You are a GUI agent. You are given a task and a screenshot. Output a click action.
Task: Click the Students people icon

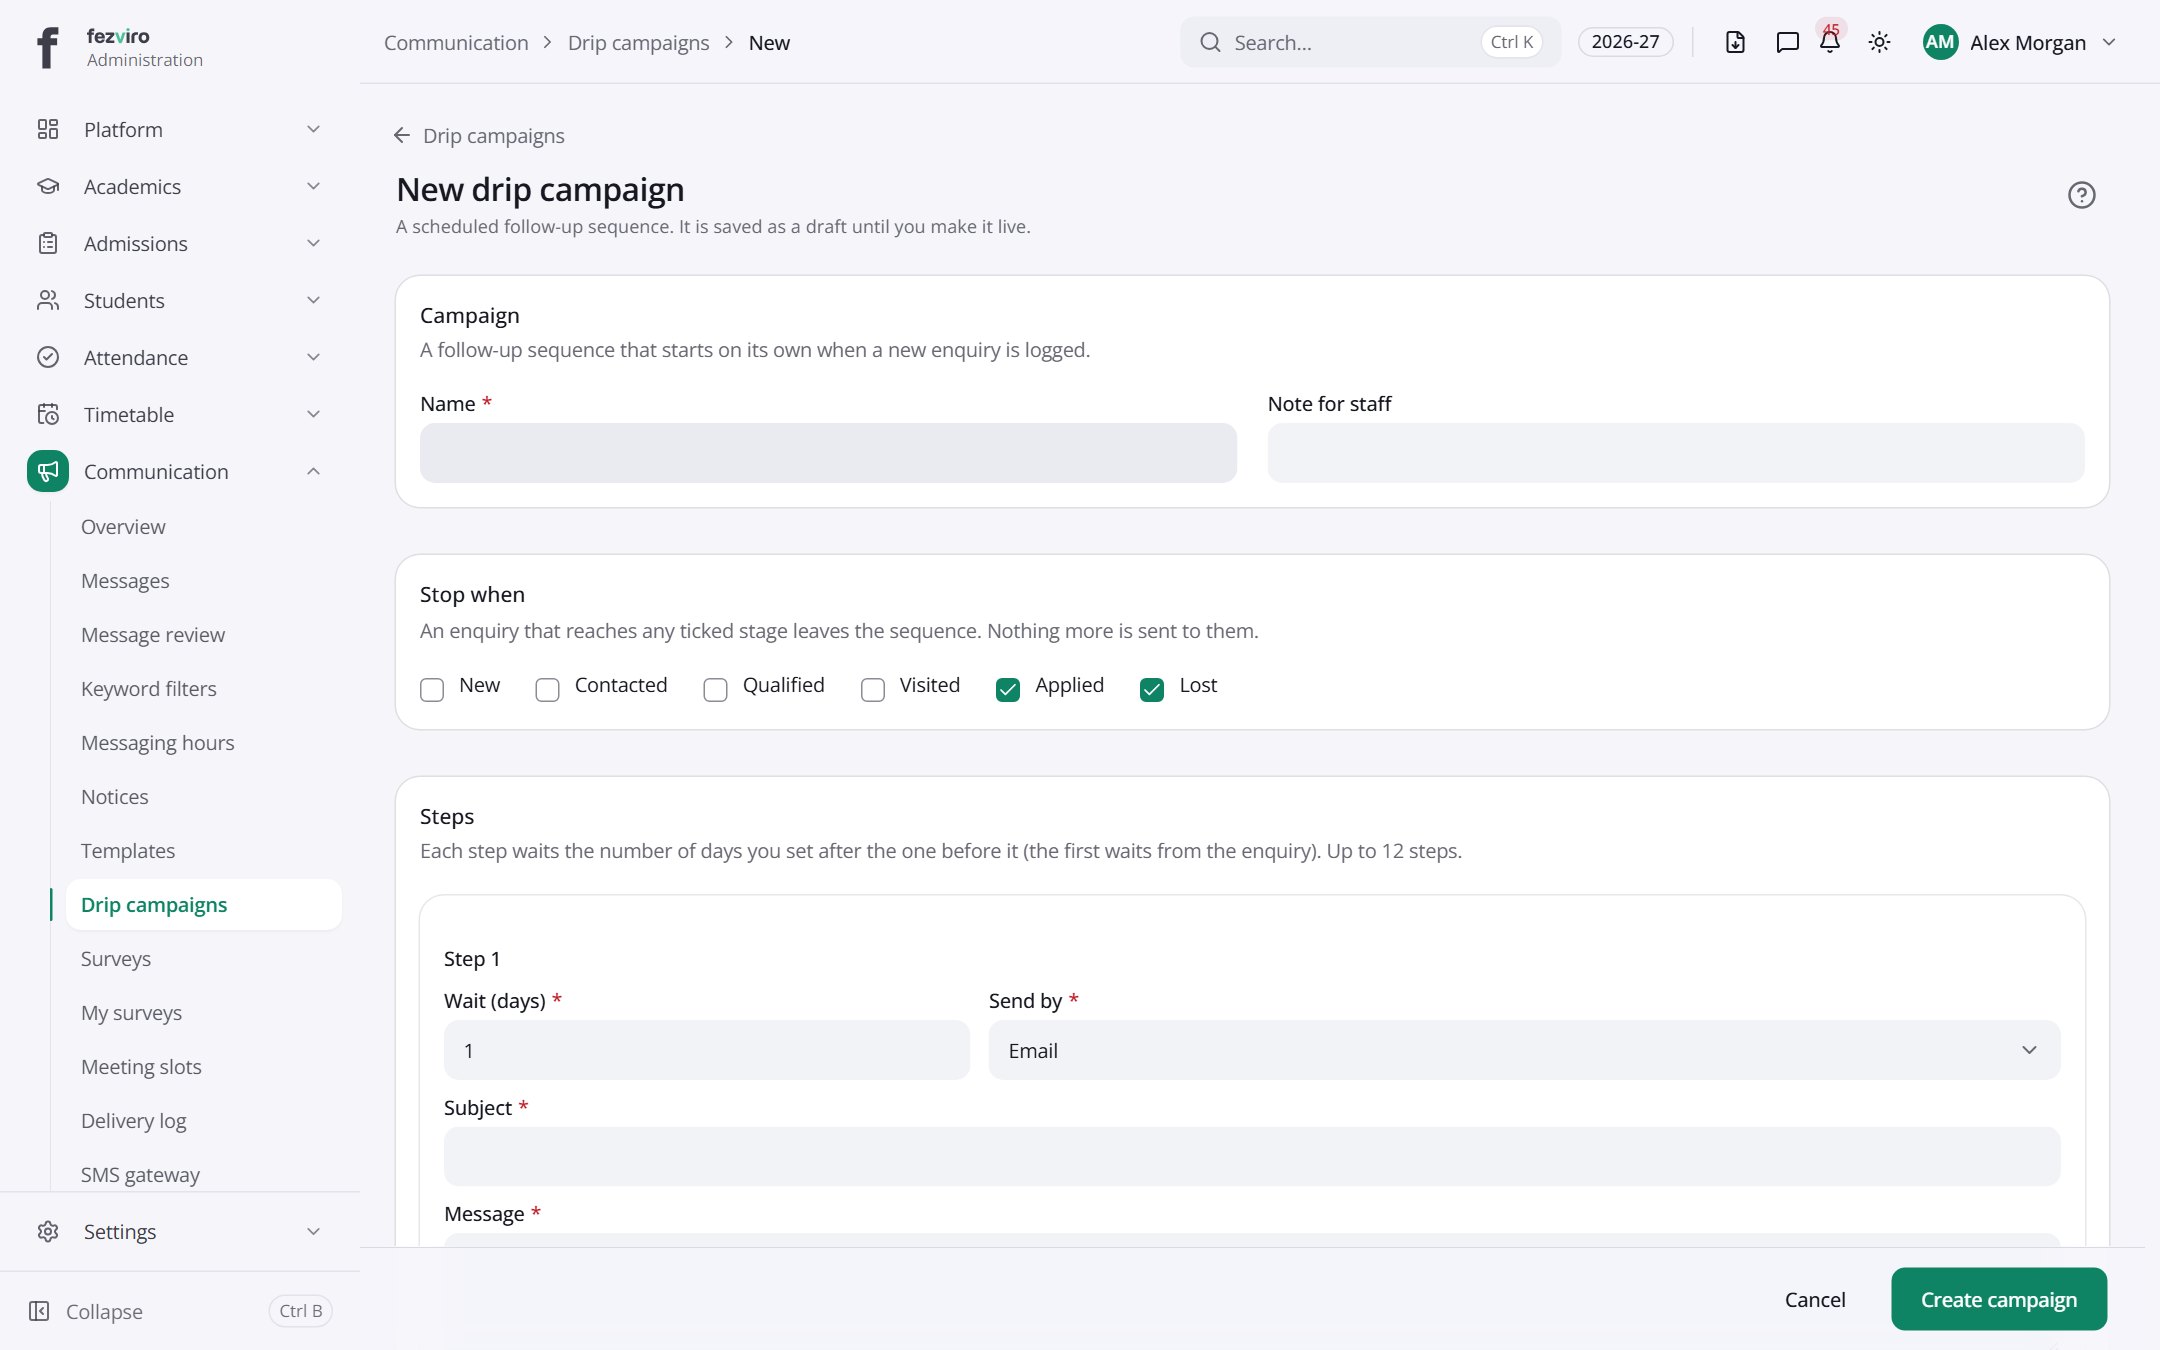coord(48,300)
